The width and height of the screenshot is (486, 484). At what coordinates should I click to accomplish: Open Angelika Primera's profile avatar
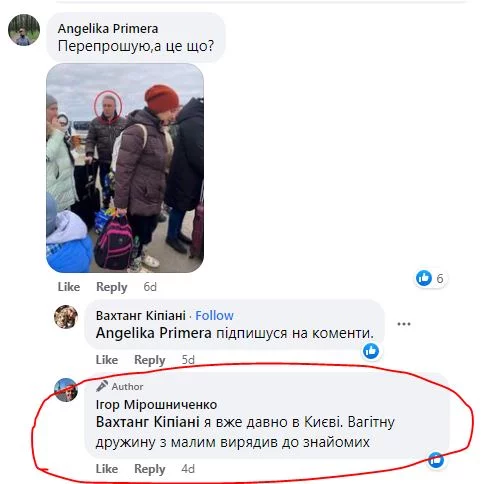click(x=24, y=30)
